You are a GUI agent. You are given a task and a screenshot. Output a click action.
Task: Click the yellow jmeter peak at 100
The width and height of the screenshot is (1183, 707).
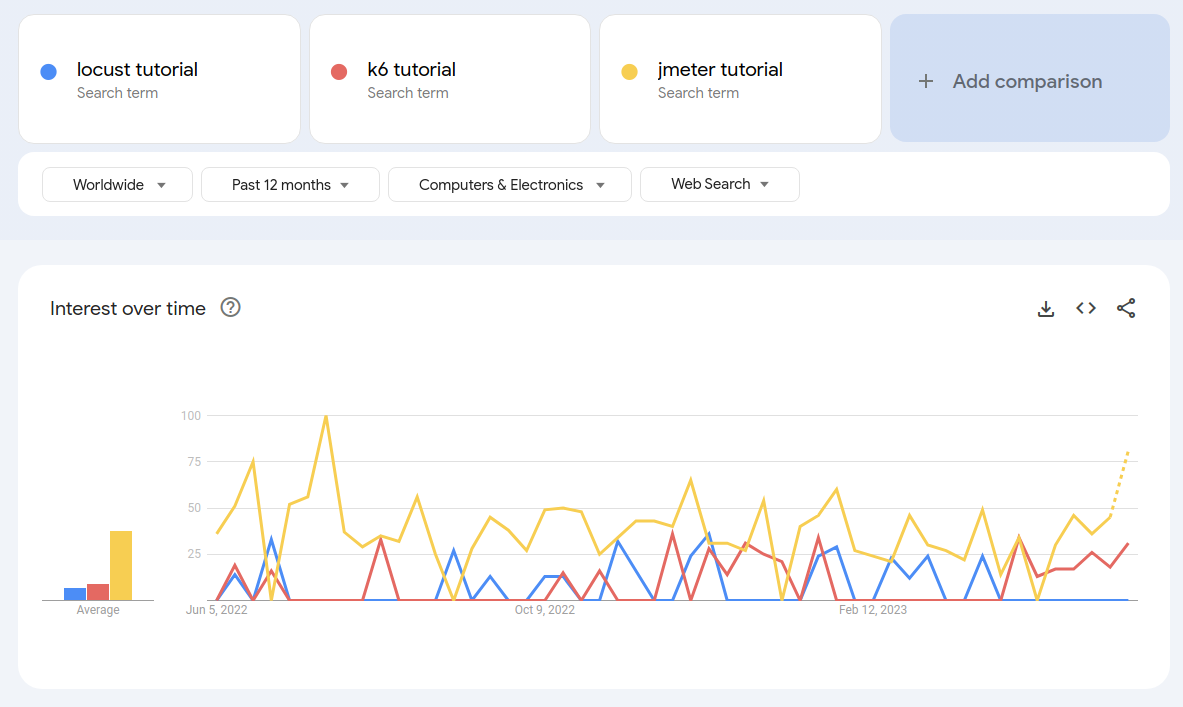[326, 417]
